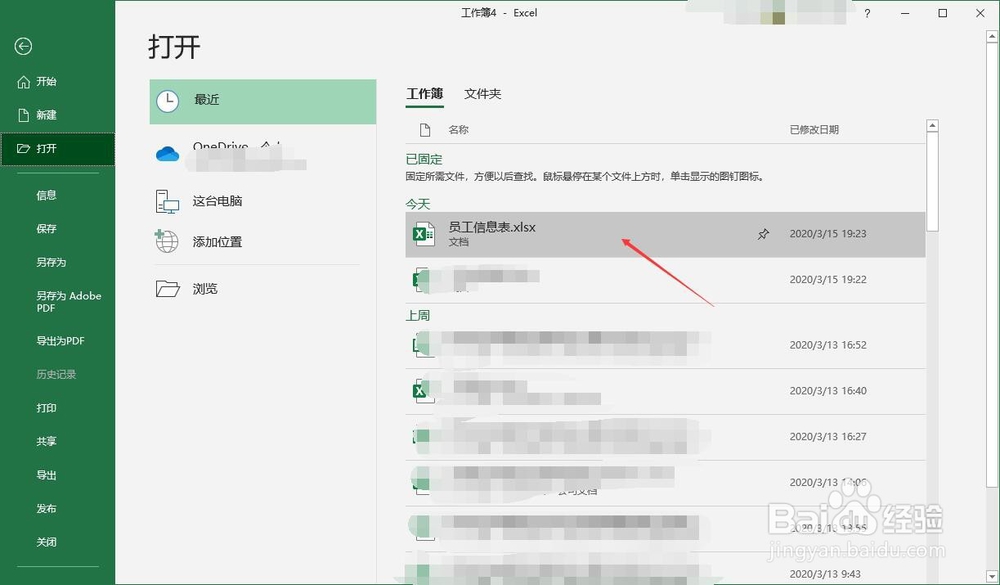This screenshot has height=585, width=1000.
Task: Click the open folder icon beside 打开
Action: pyautogui.click(x=24, y=149)
